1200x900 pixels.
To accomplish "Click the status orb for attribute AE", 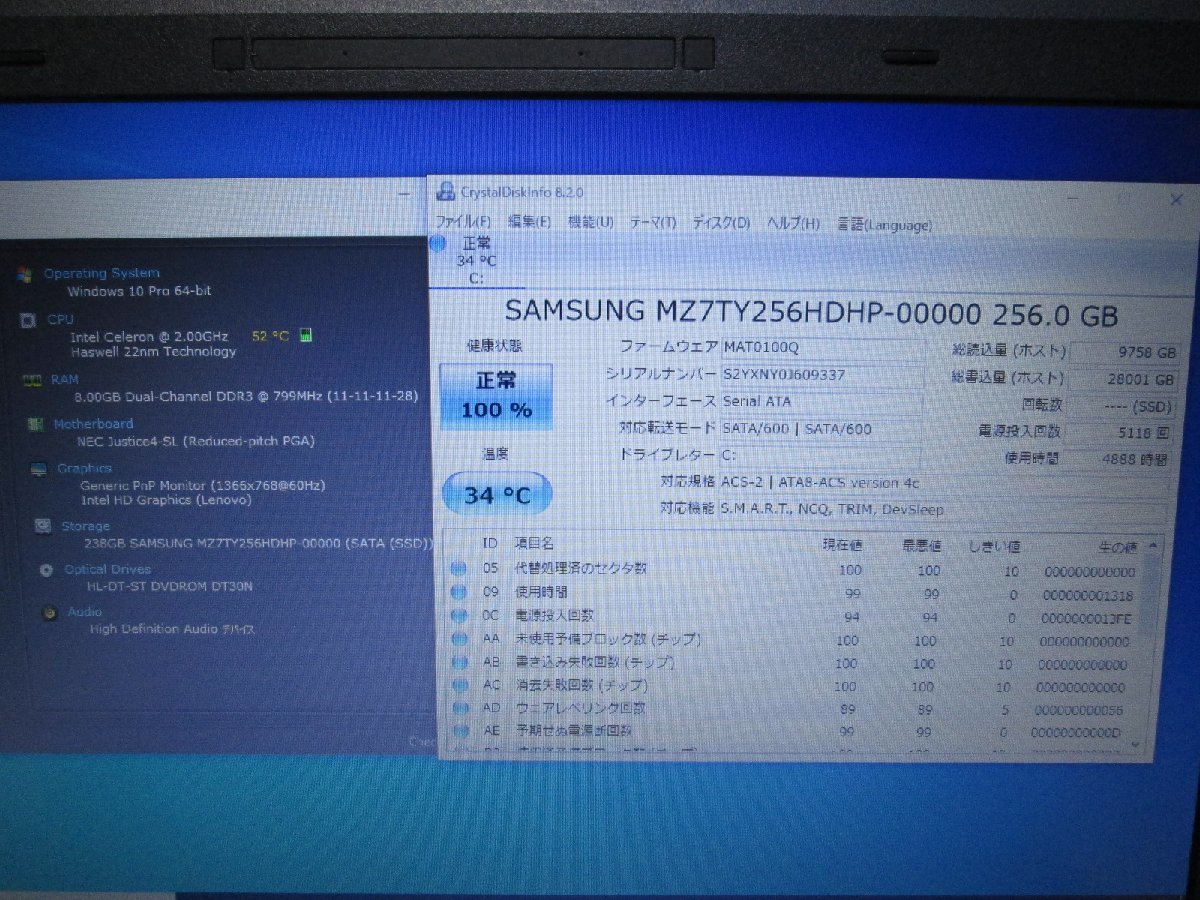I will click(459, 730).
